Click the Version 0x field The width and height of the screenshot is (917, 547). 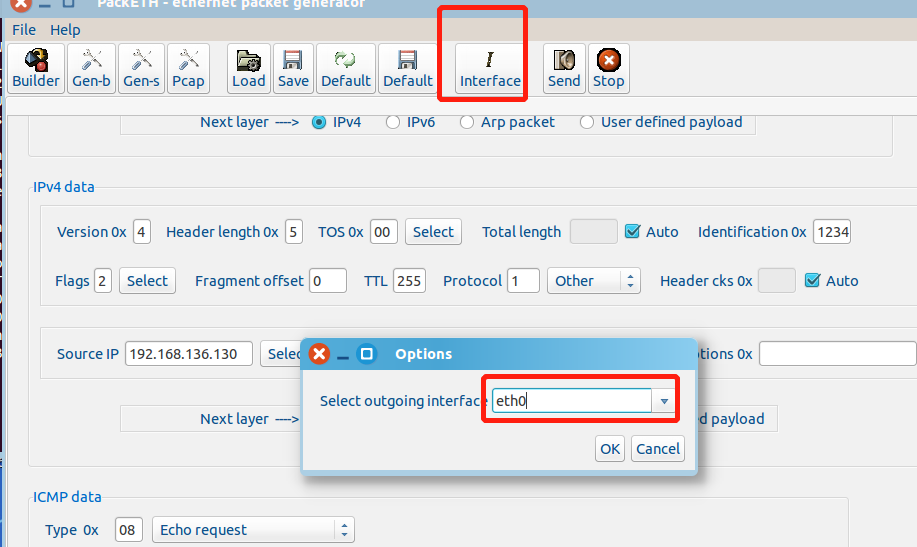coord(142,232)
